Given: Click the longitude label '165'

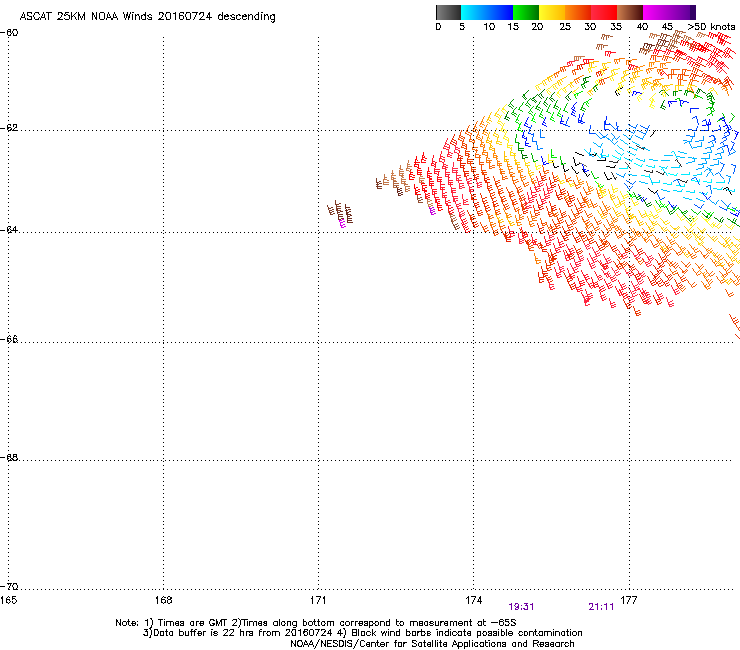Looking at the screenshot, I should (8, 600).
